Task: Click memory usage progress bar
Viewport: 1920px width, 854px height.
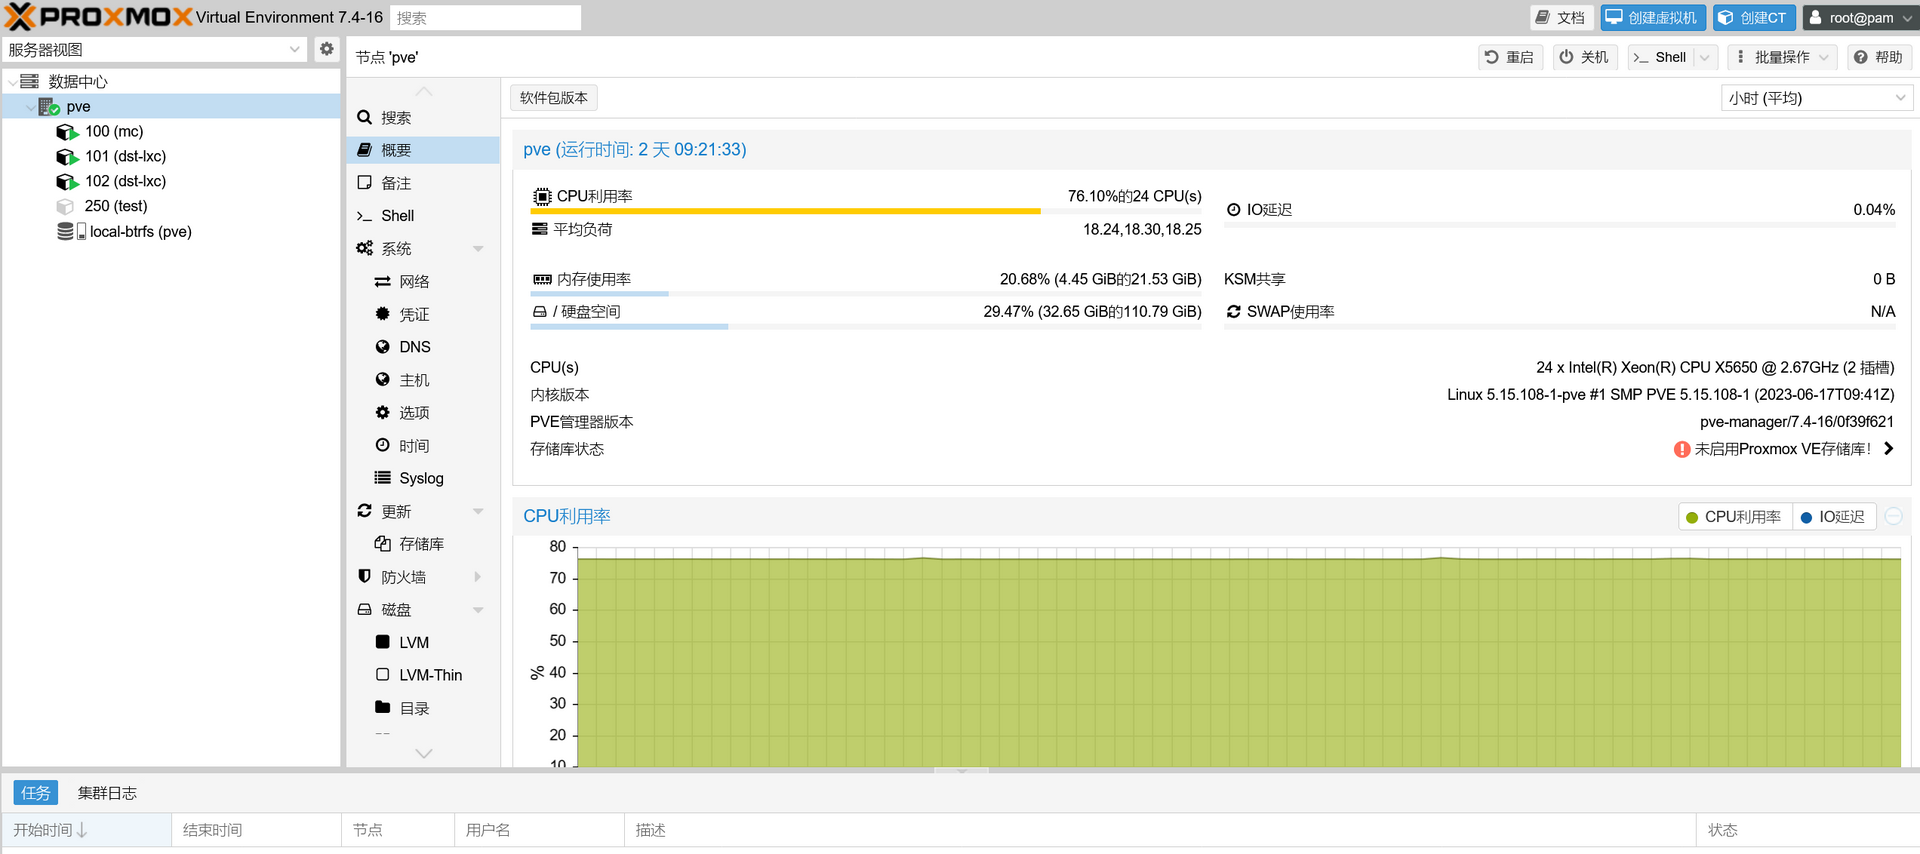Action: pos(866,294)
